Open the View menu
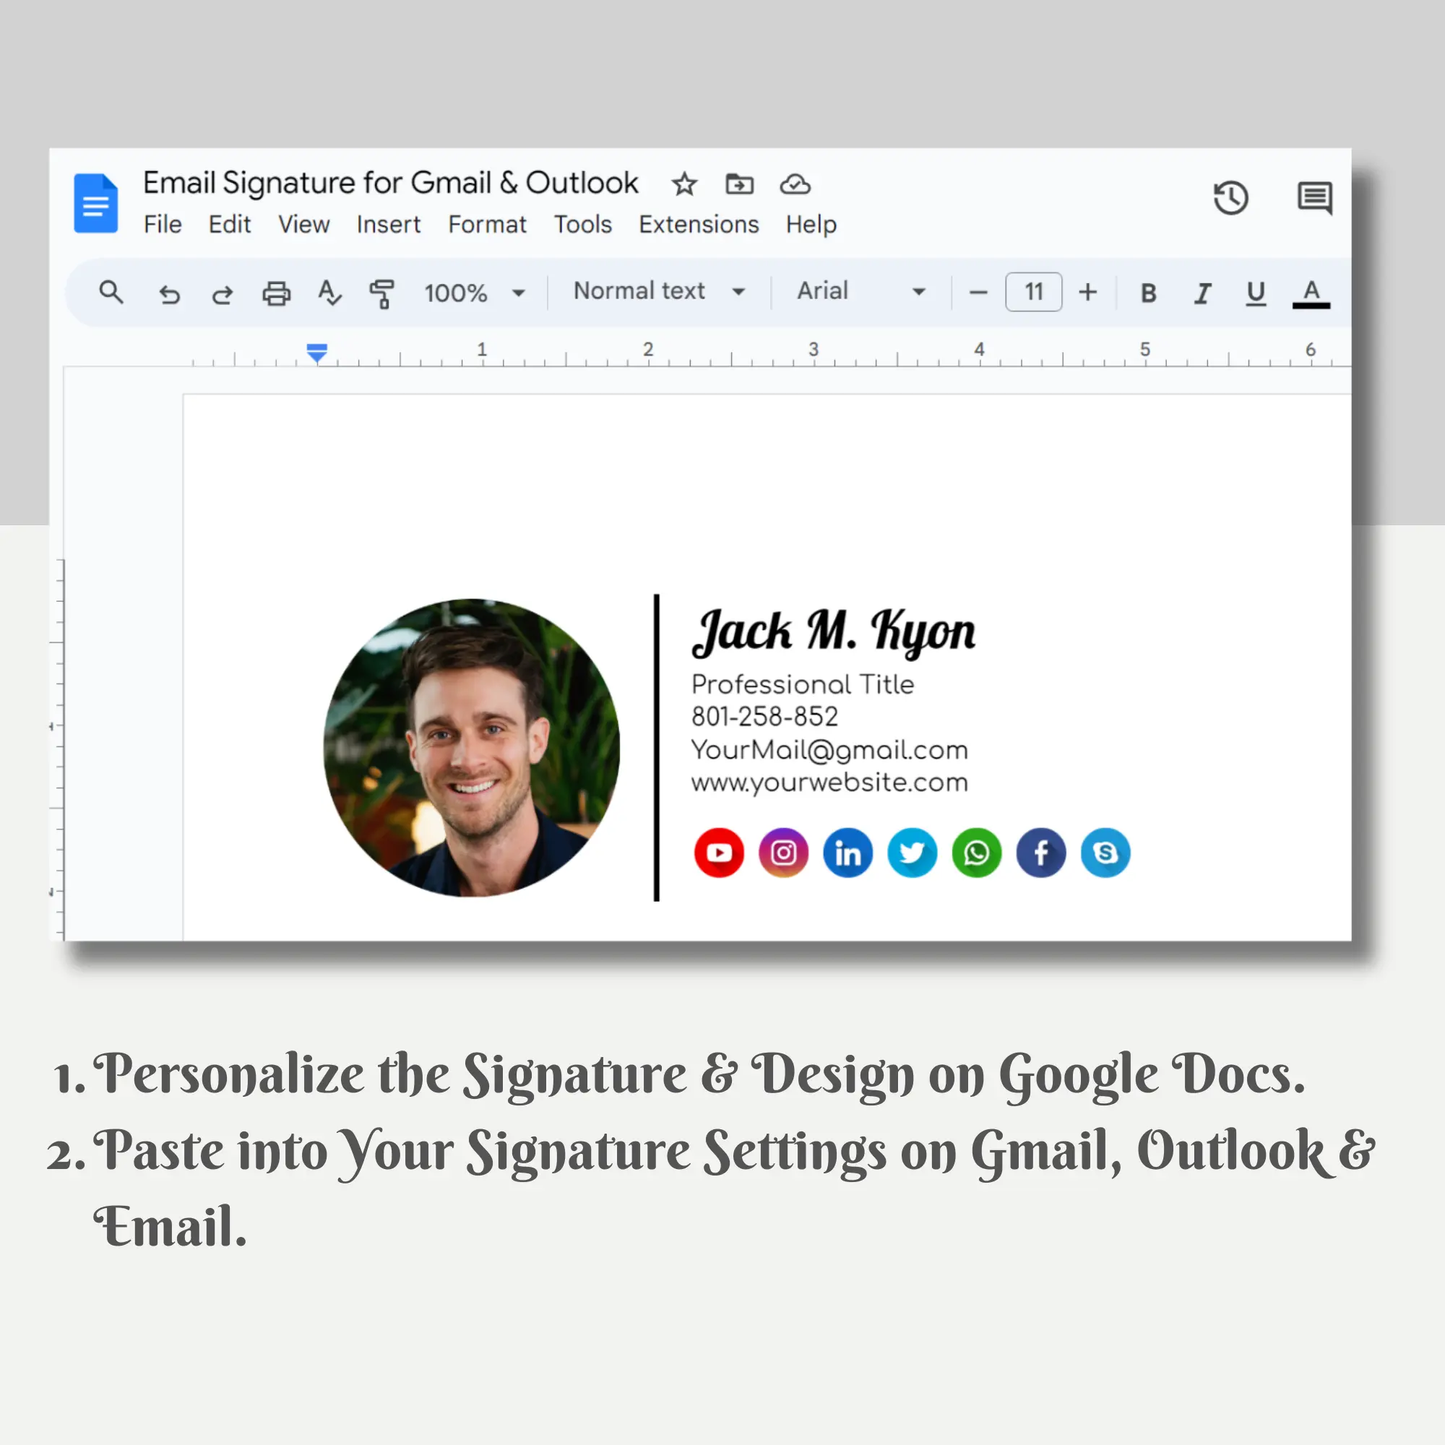This screenshot has width=1445, height=1445. [304, 224]
